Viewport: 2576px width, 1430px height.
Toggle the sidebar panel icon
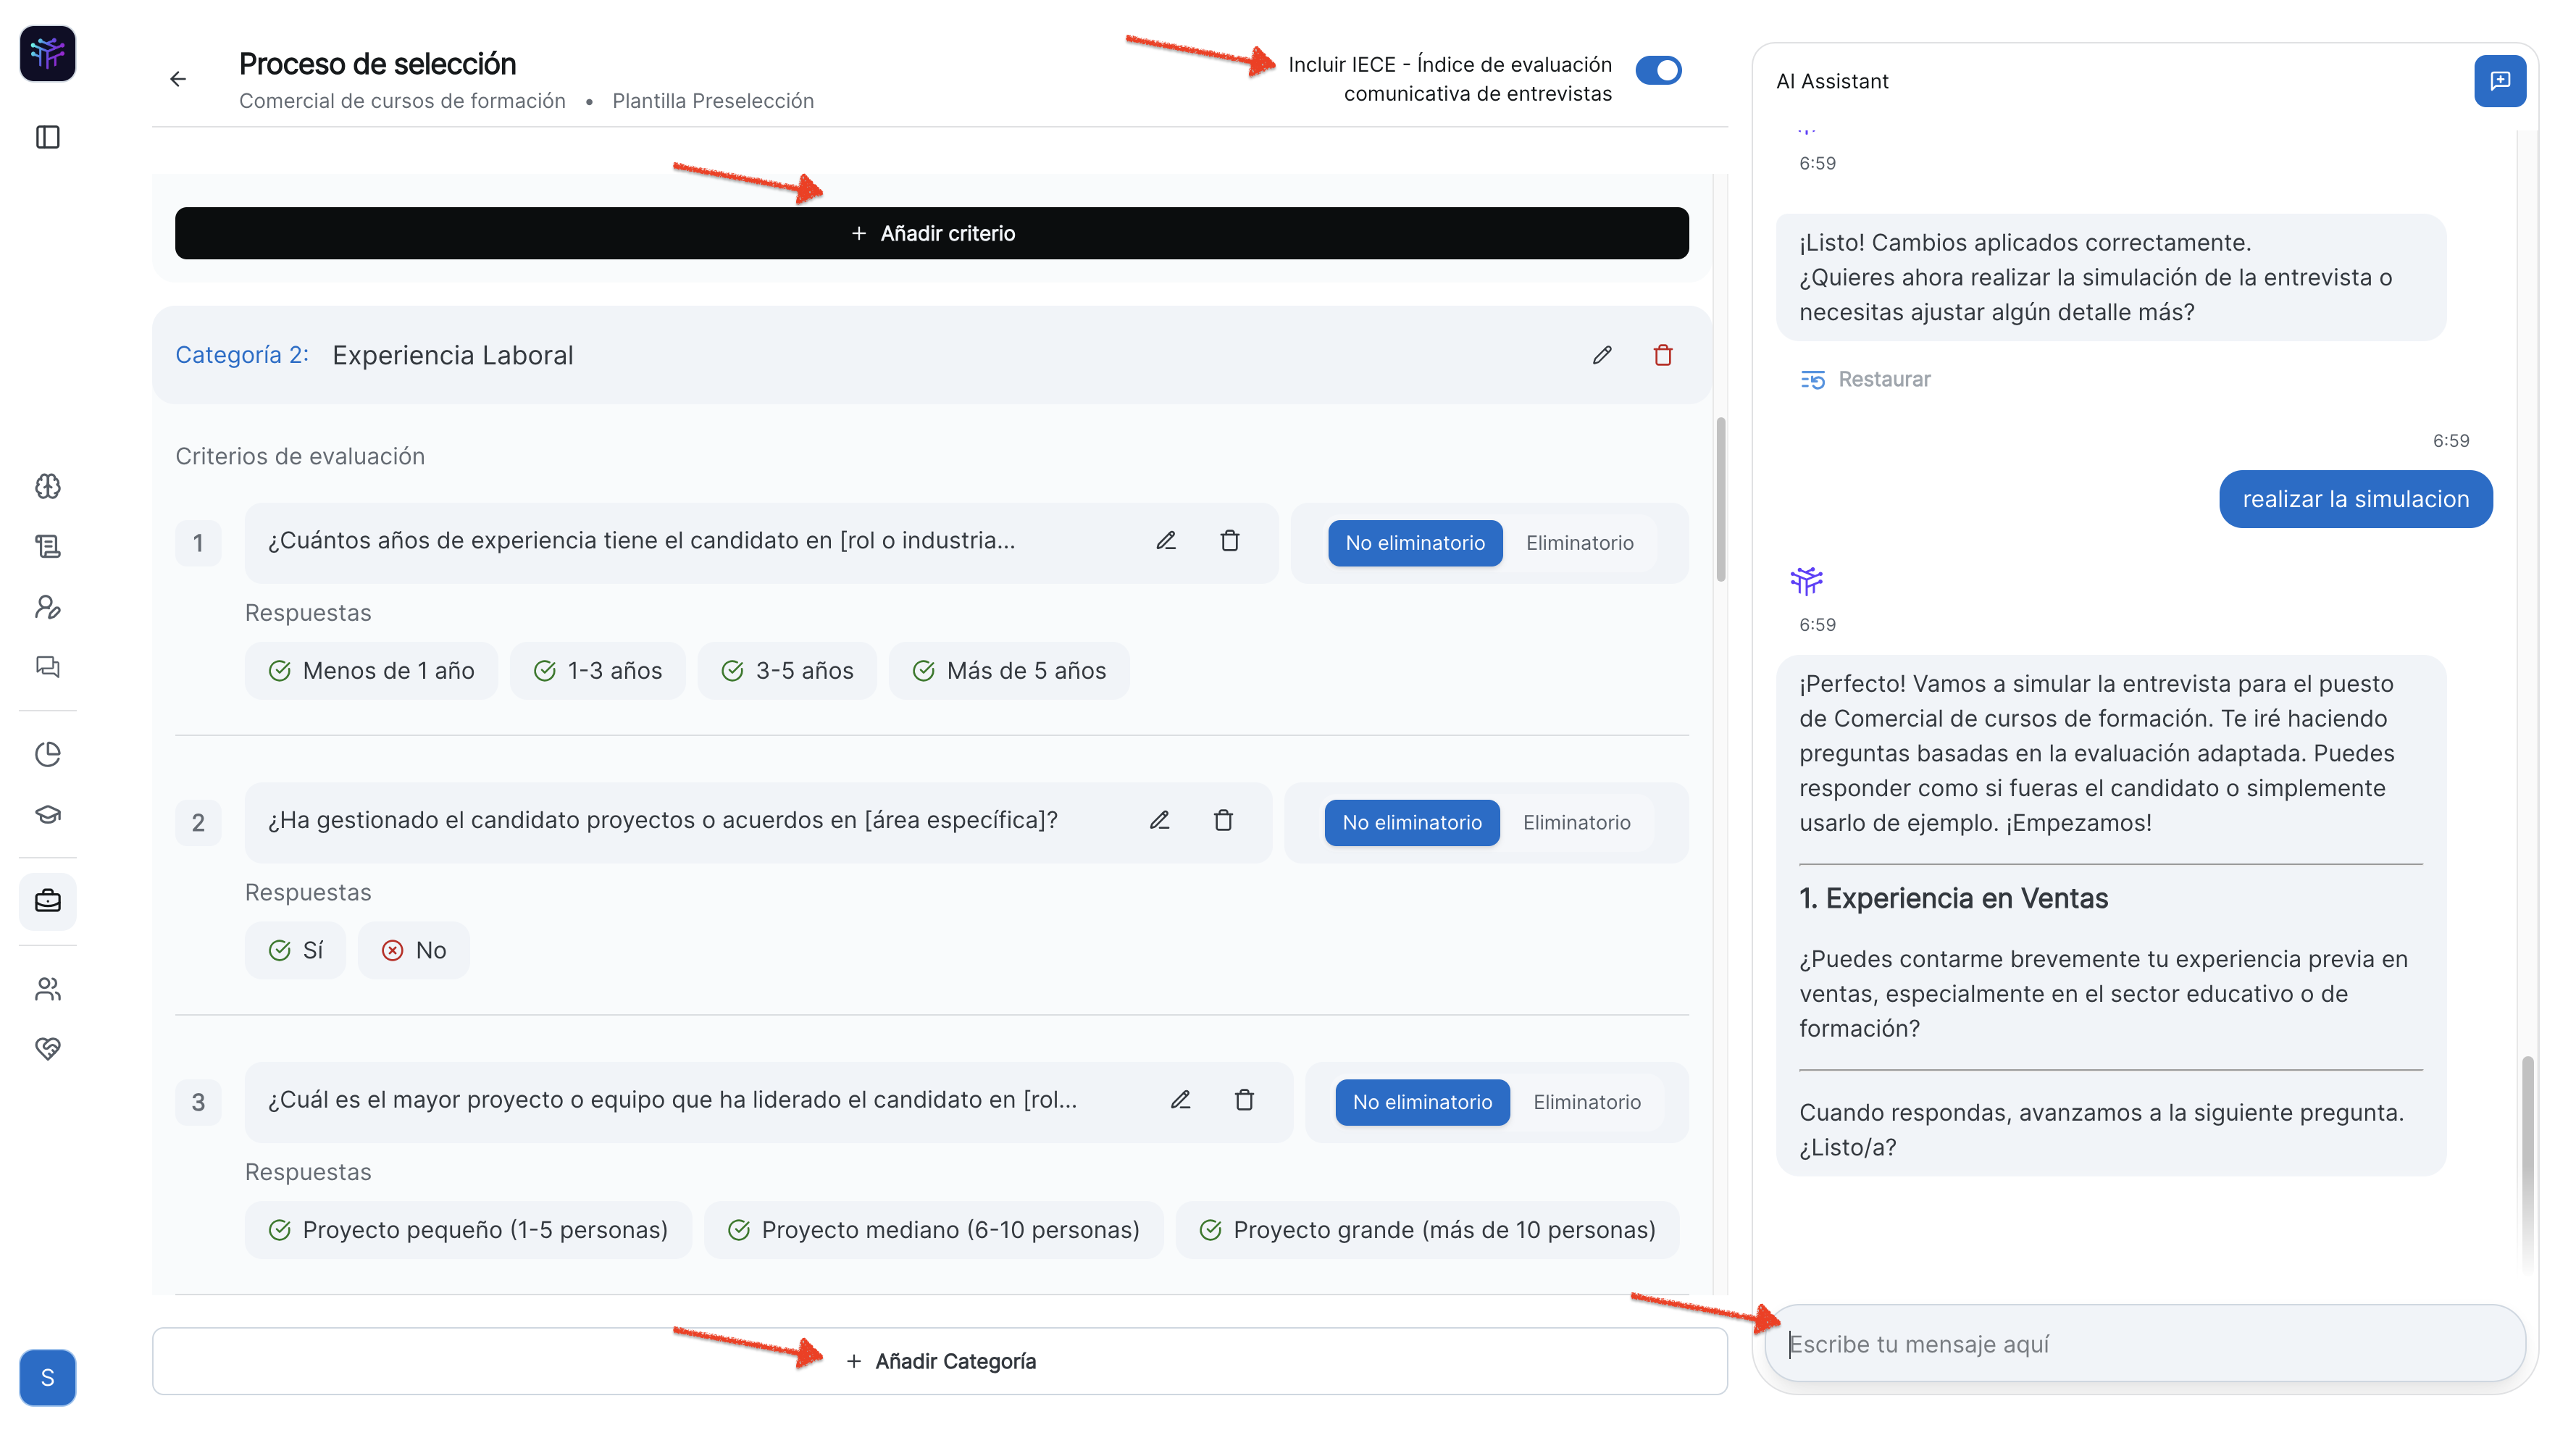coord(47,137)
